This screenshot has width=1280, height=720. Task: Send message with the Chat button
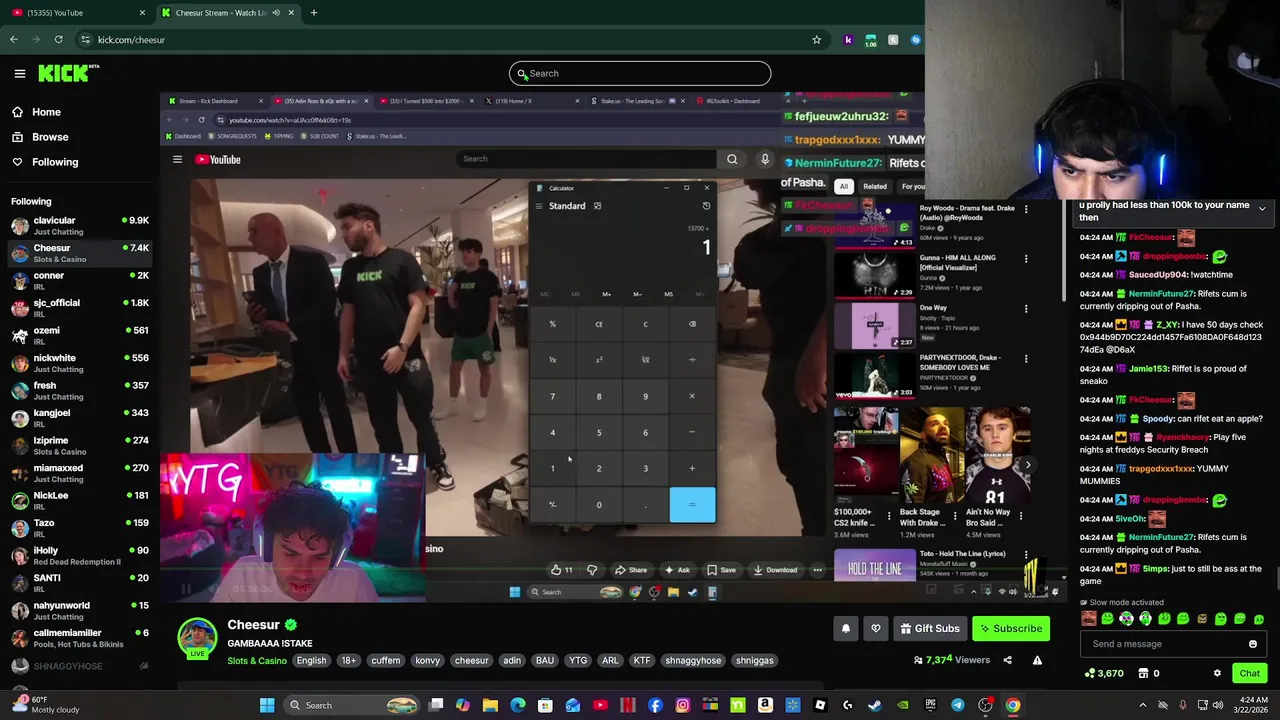1249,673
